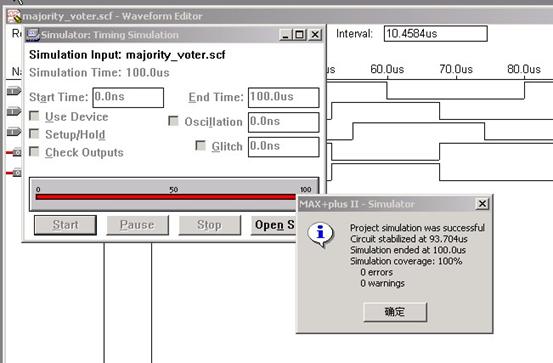Click the Start simulation button
Image resolution: width=553 pixels, height=363 pixels.
click(65, 225)
